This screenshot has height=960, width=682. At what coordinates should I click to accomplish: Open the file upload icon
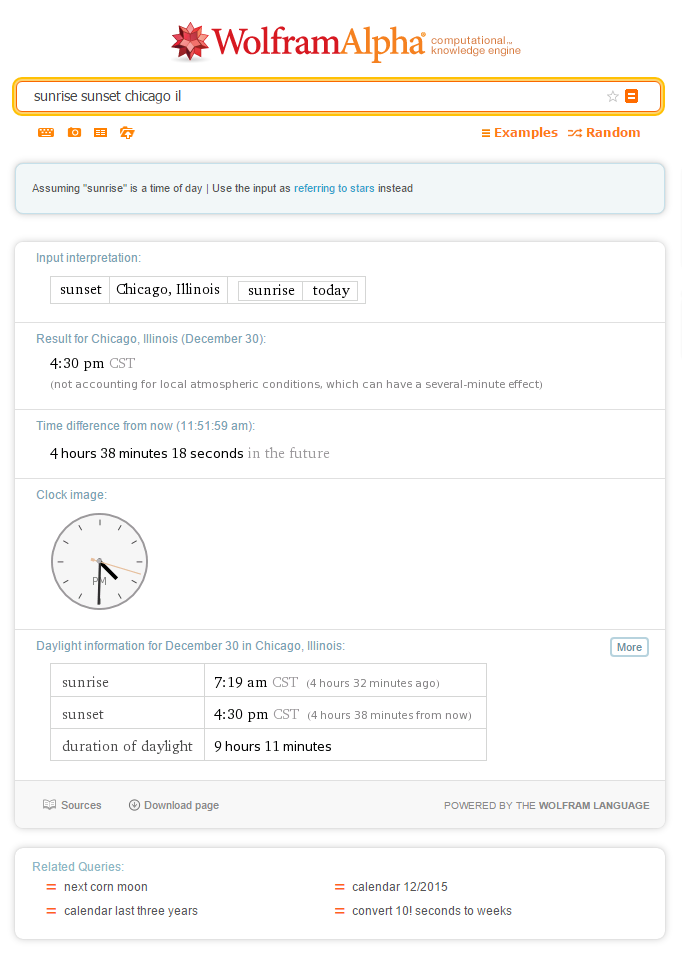pyautogui.click(x=127, y=132)
